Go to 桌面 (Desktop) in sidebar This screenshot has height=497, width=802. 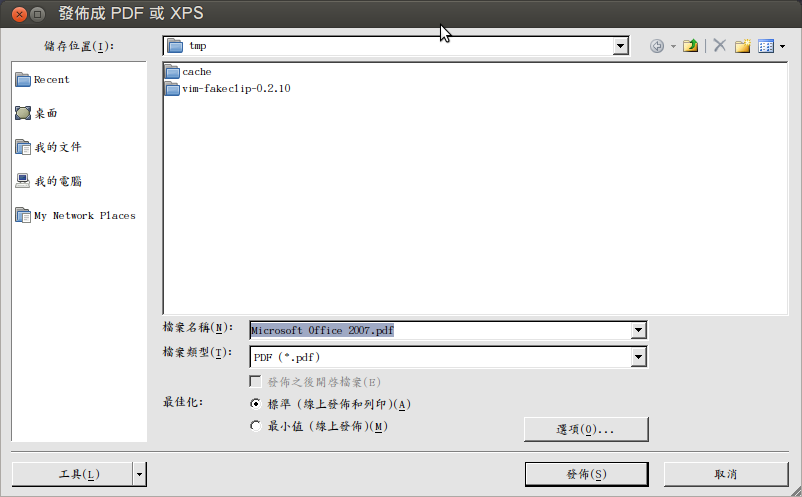tap(36, 113)
